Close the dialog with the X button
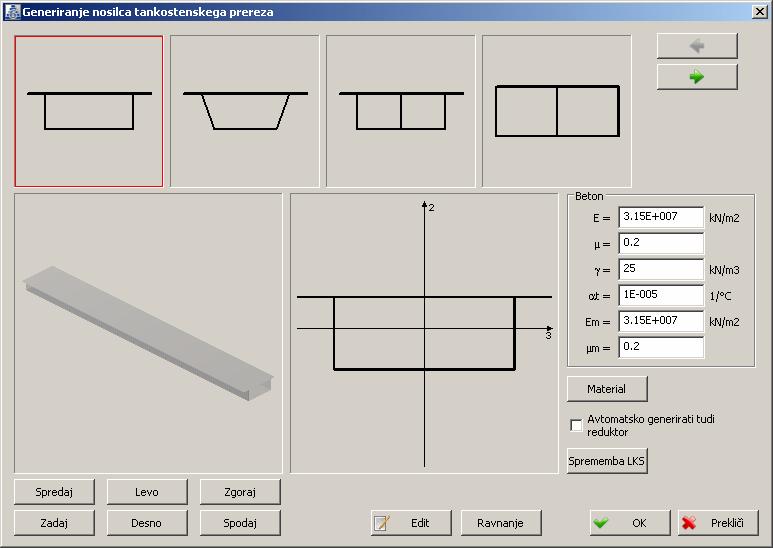The width and height of the screenshot is (773, 548). pos(760,12)
